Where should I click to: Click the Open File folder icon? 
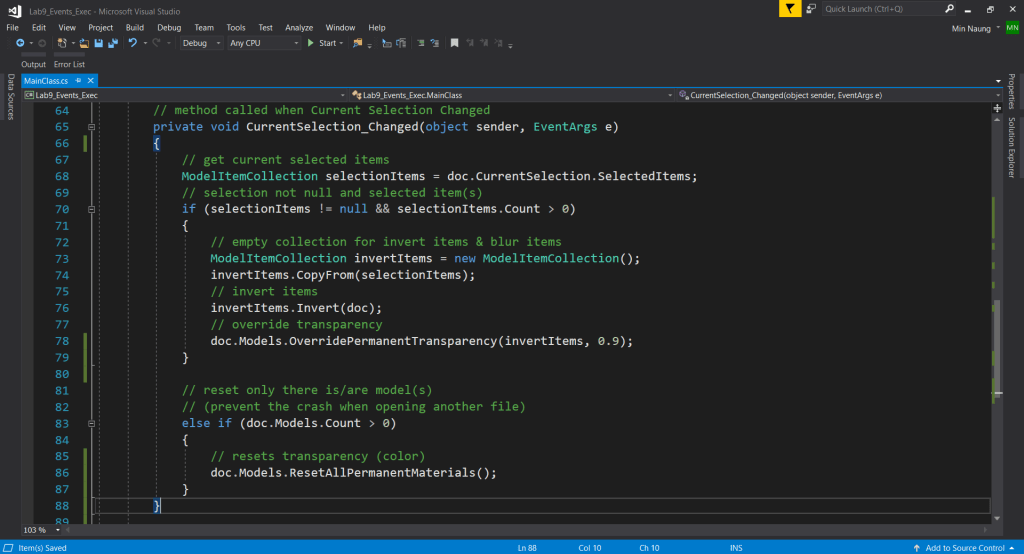tap(85, 43)
